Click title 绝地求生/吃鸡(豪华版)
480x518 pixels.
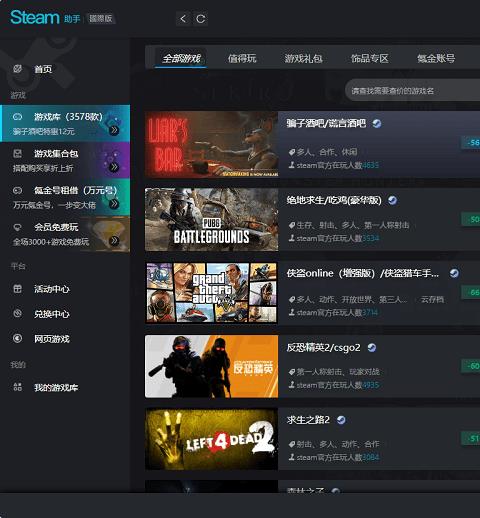pyautogui.click(x=334, y=200)
